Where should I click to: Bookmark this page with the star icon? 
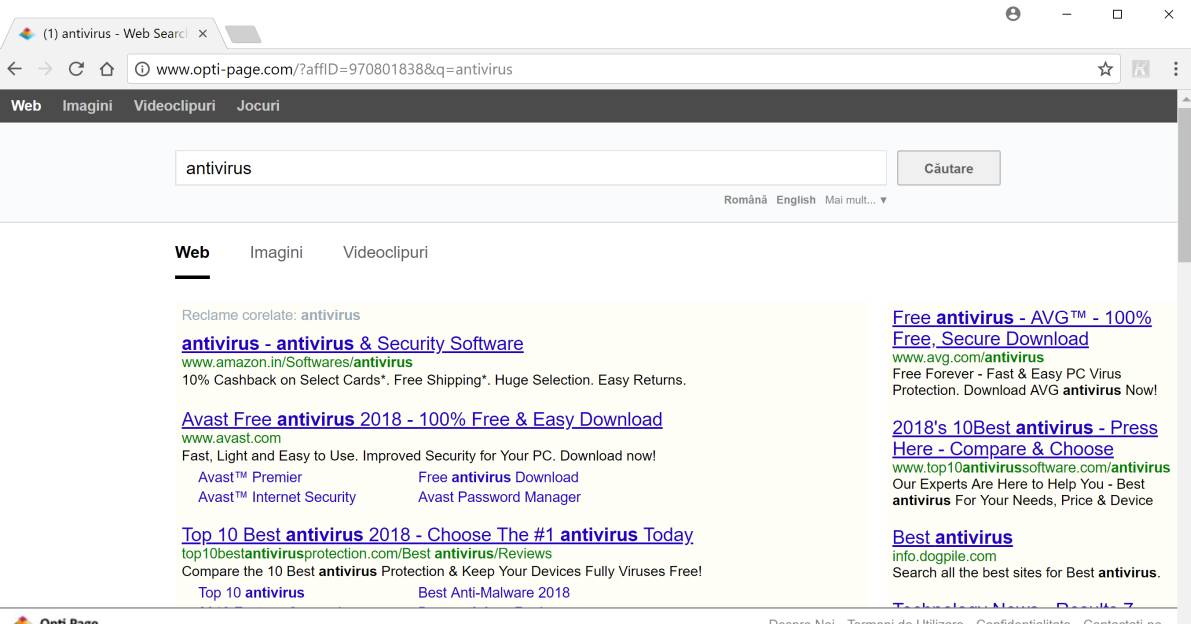tap(1105, 69)
